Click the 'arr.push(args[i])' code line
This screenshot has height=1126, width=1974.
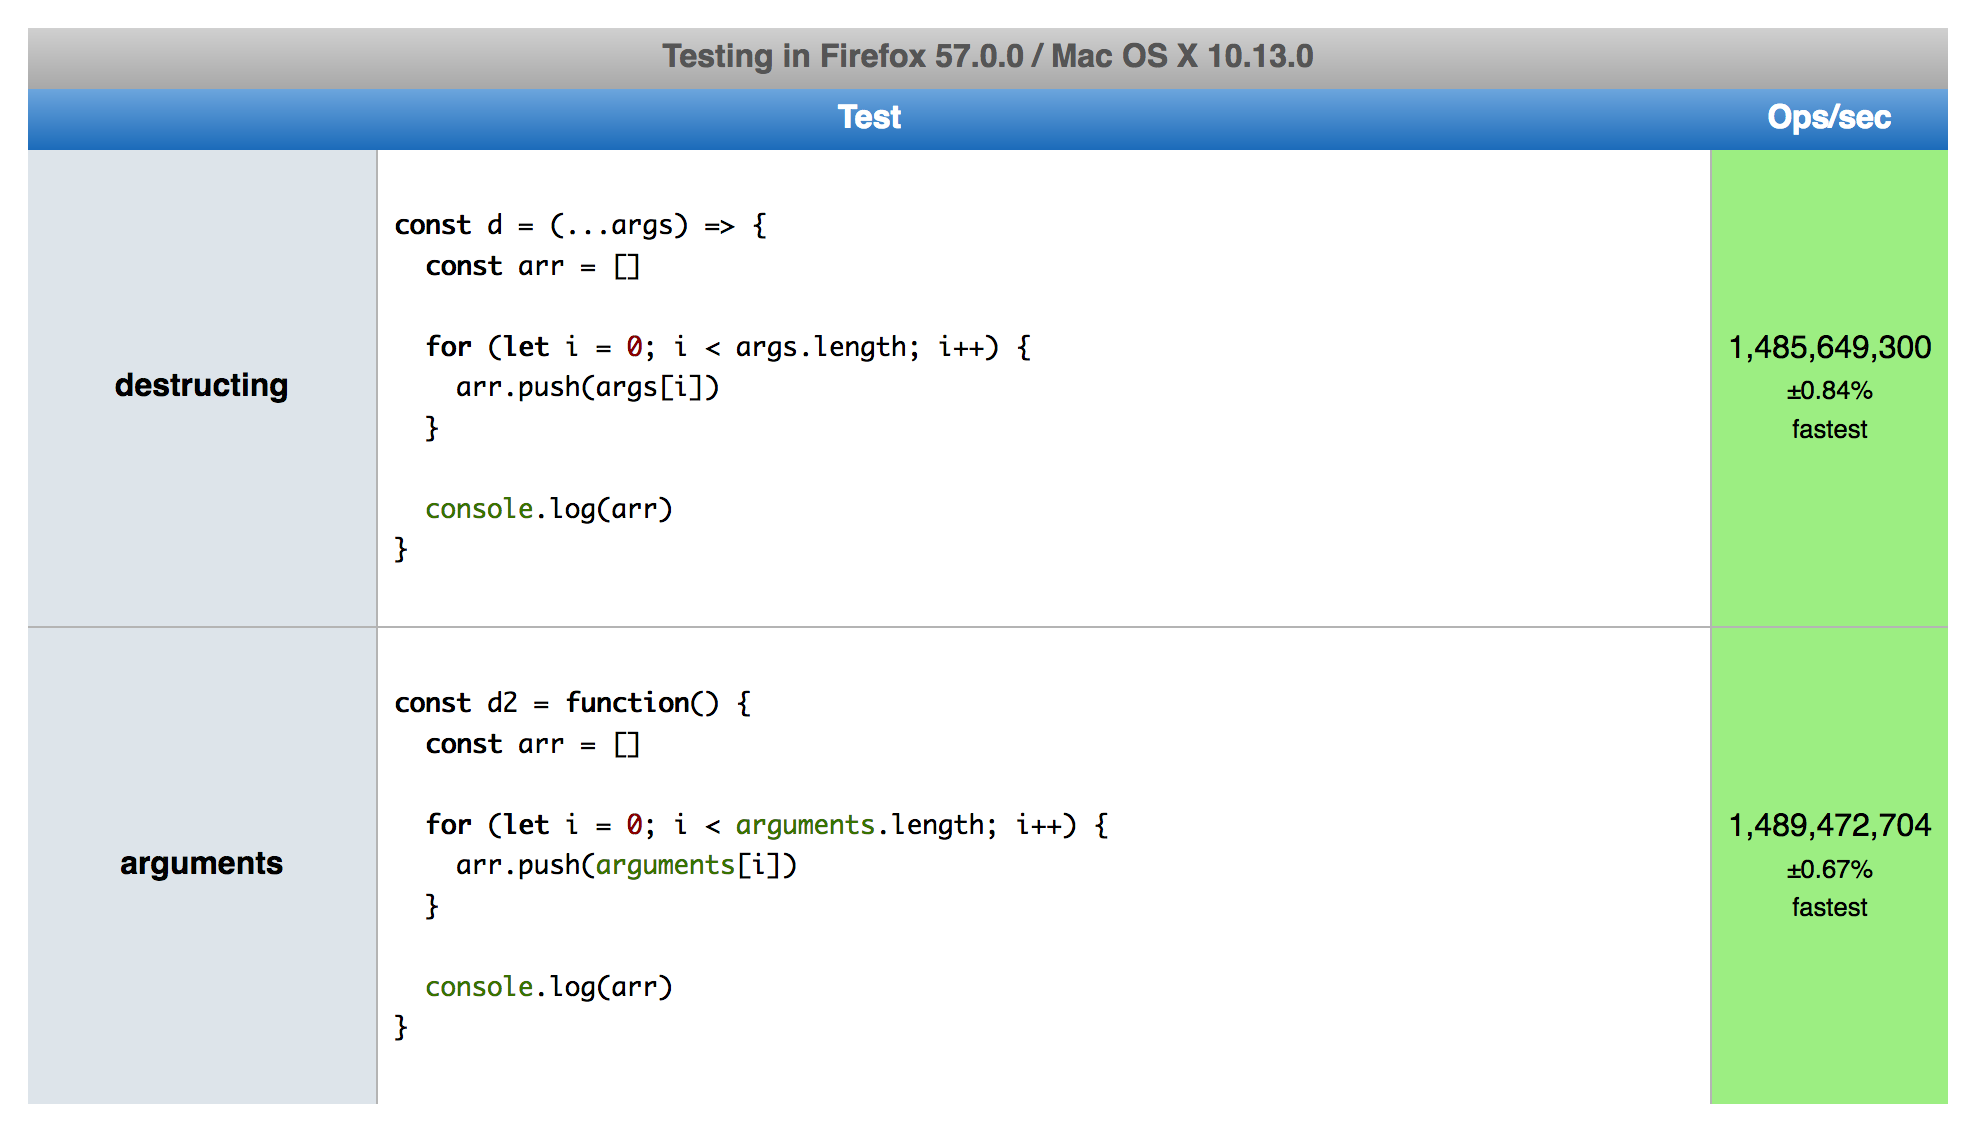pyautogui.click(x=588, y=387)
